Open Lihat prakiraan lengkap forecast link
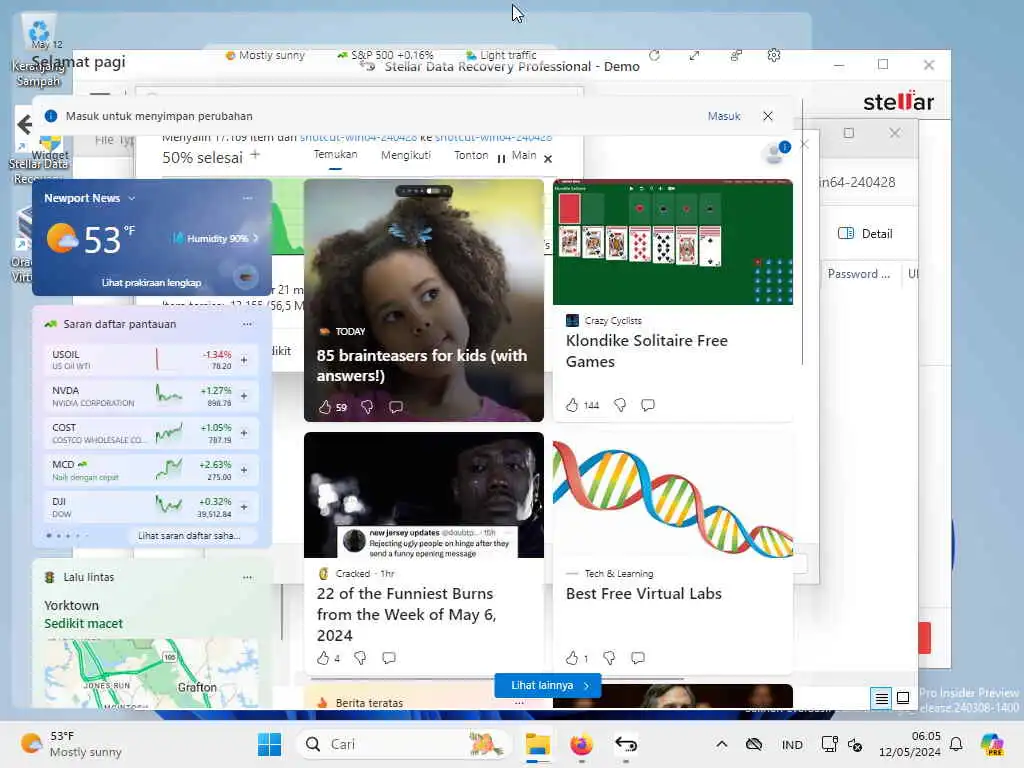The image size is (1024, 768). pyautogui.click(x=151, y=283)
